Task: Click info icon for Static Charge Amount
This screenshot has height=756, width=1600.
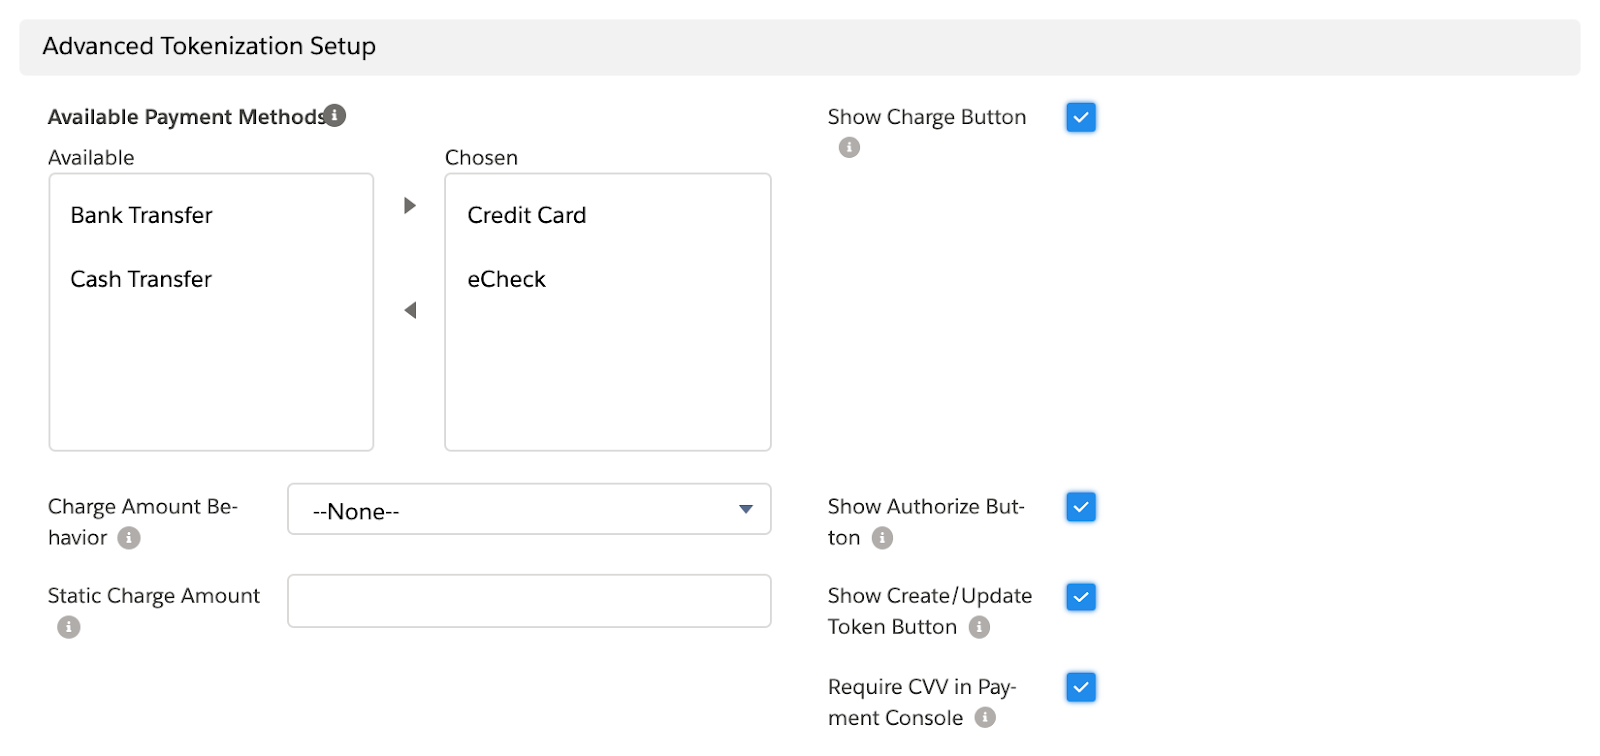Action: click(68, 627)
